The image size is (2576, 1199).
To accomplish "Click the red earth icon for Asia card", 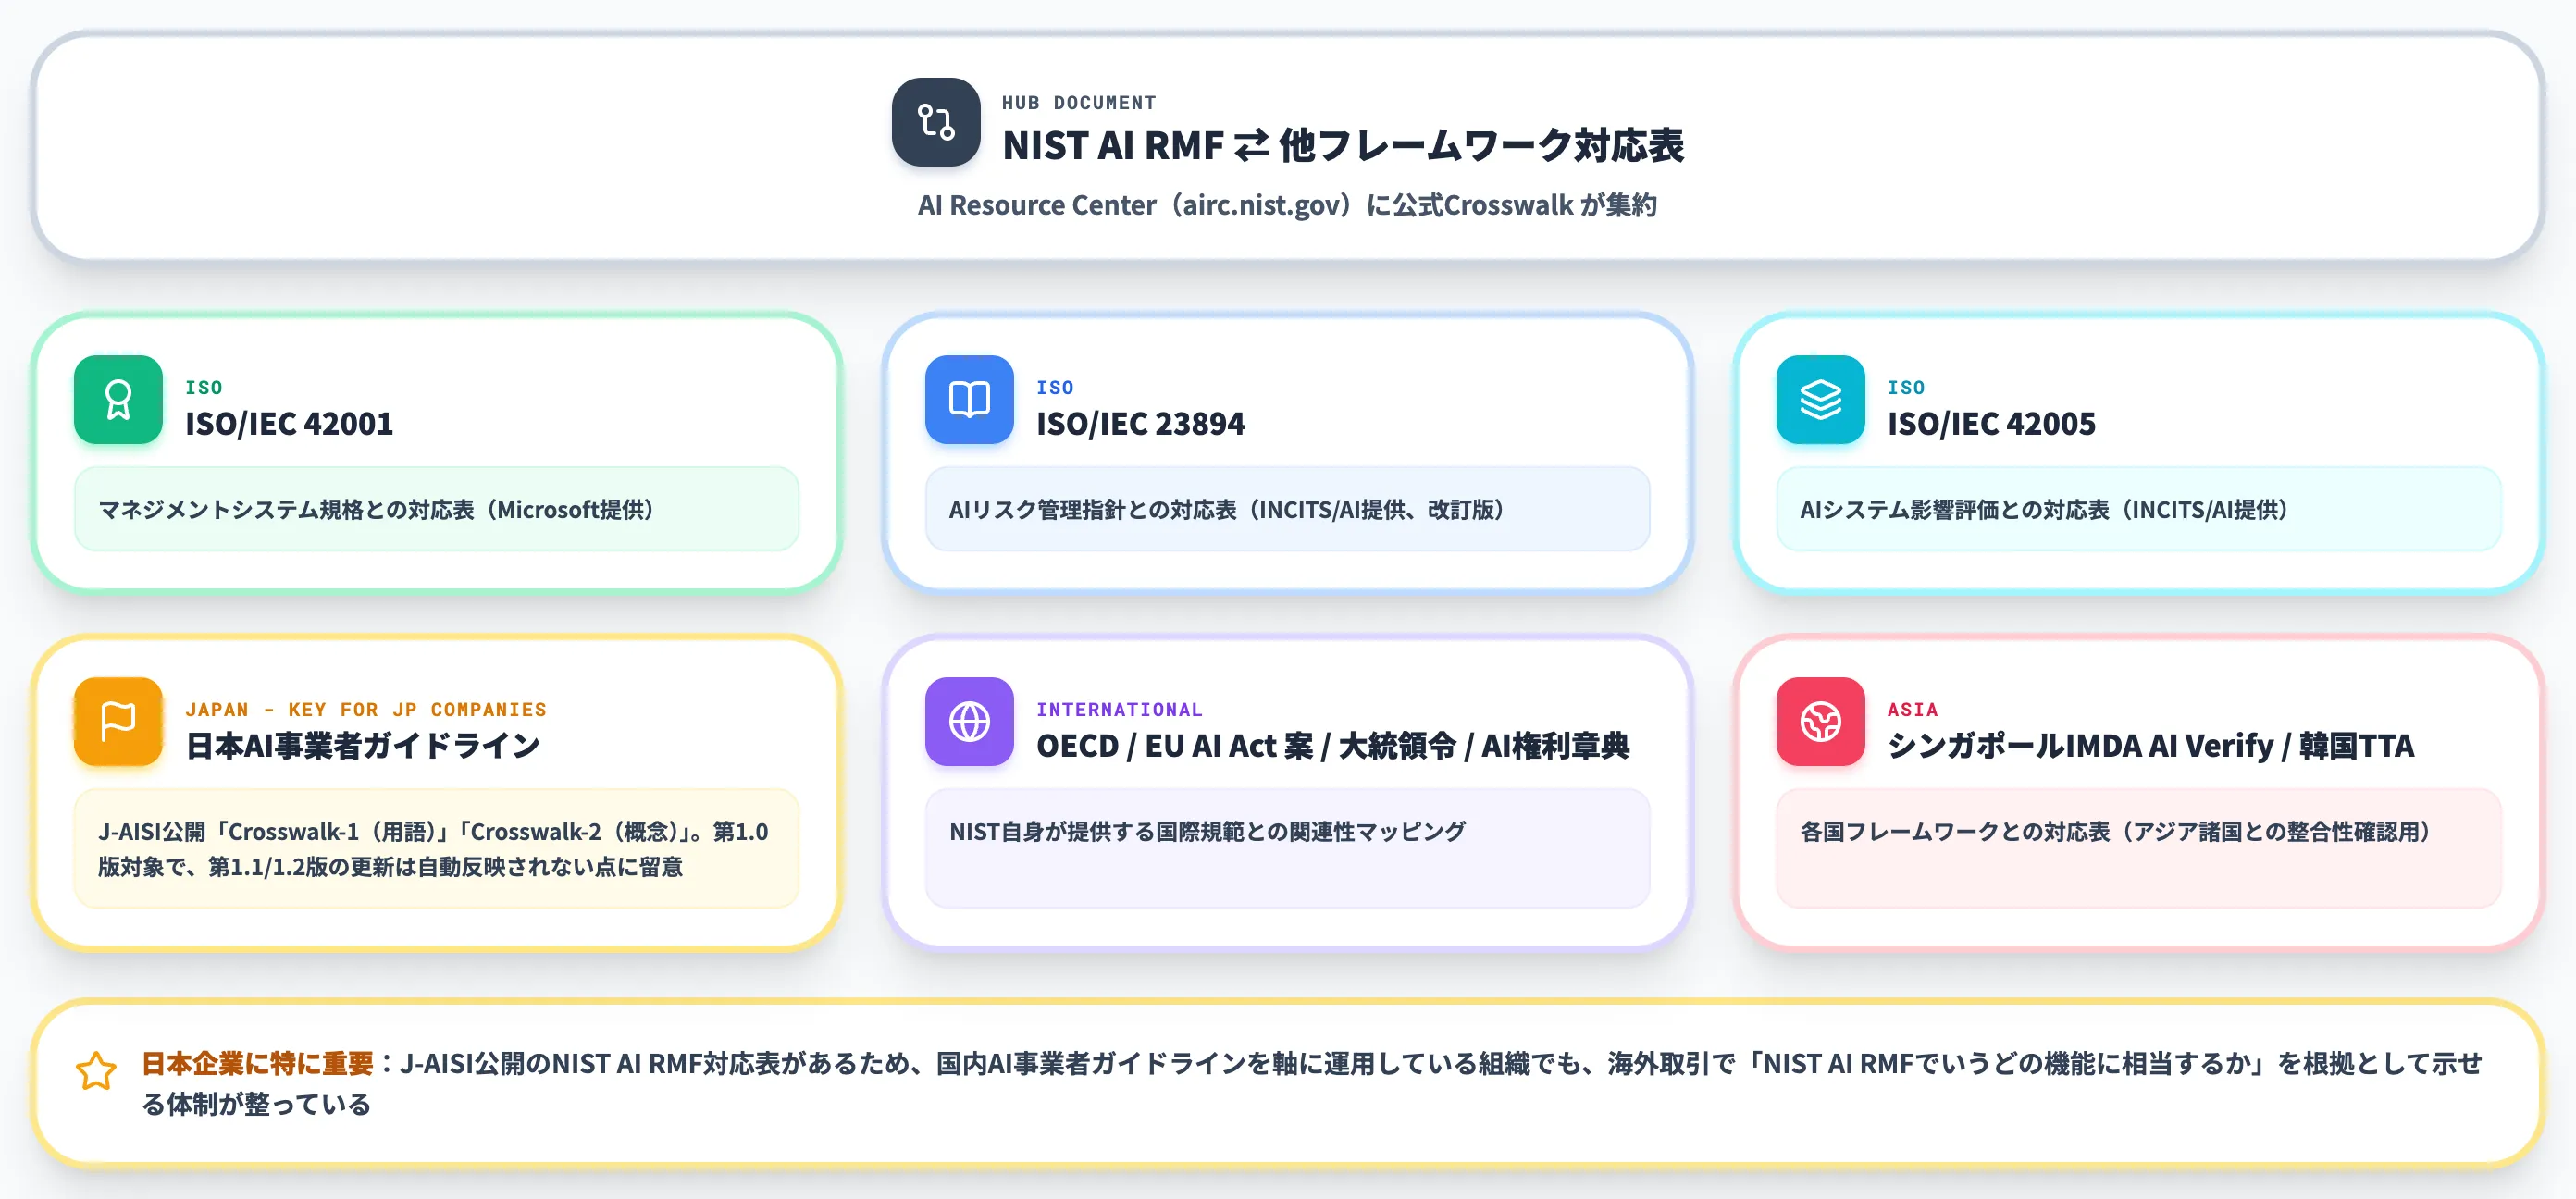I will click(1820, 721).
